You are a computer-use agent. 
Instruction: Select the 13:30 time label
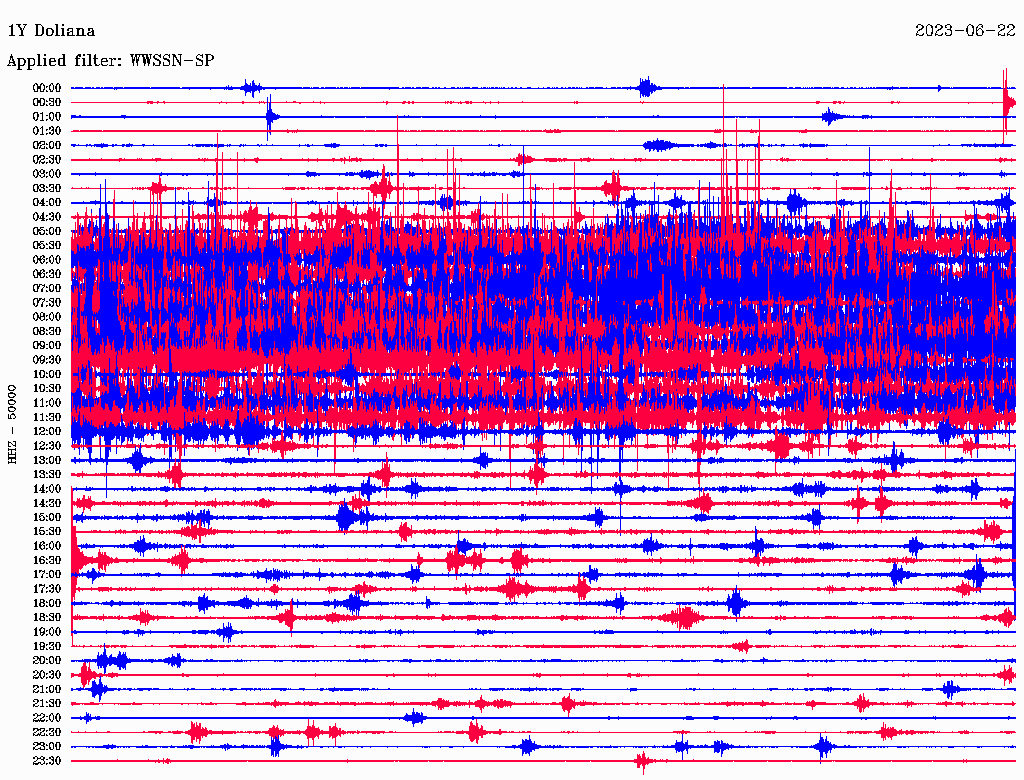click(47, 475)
